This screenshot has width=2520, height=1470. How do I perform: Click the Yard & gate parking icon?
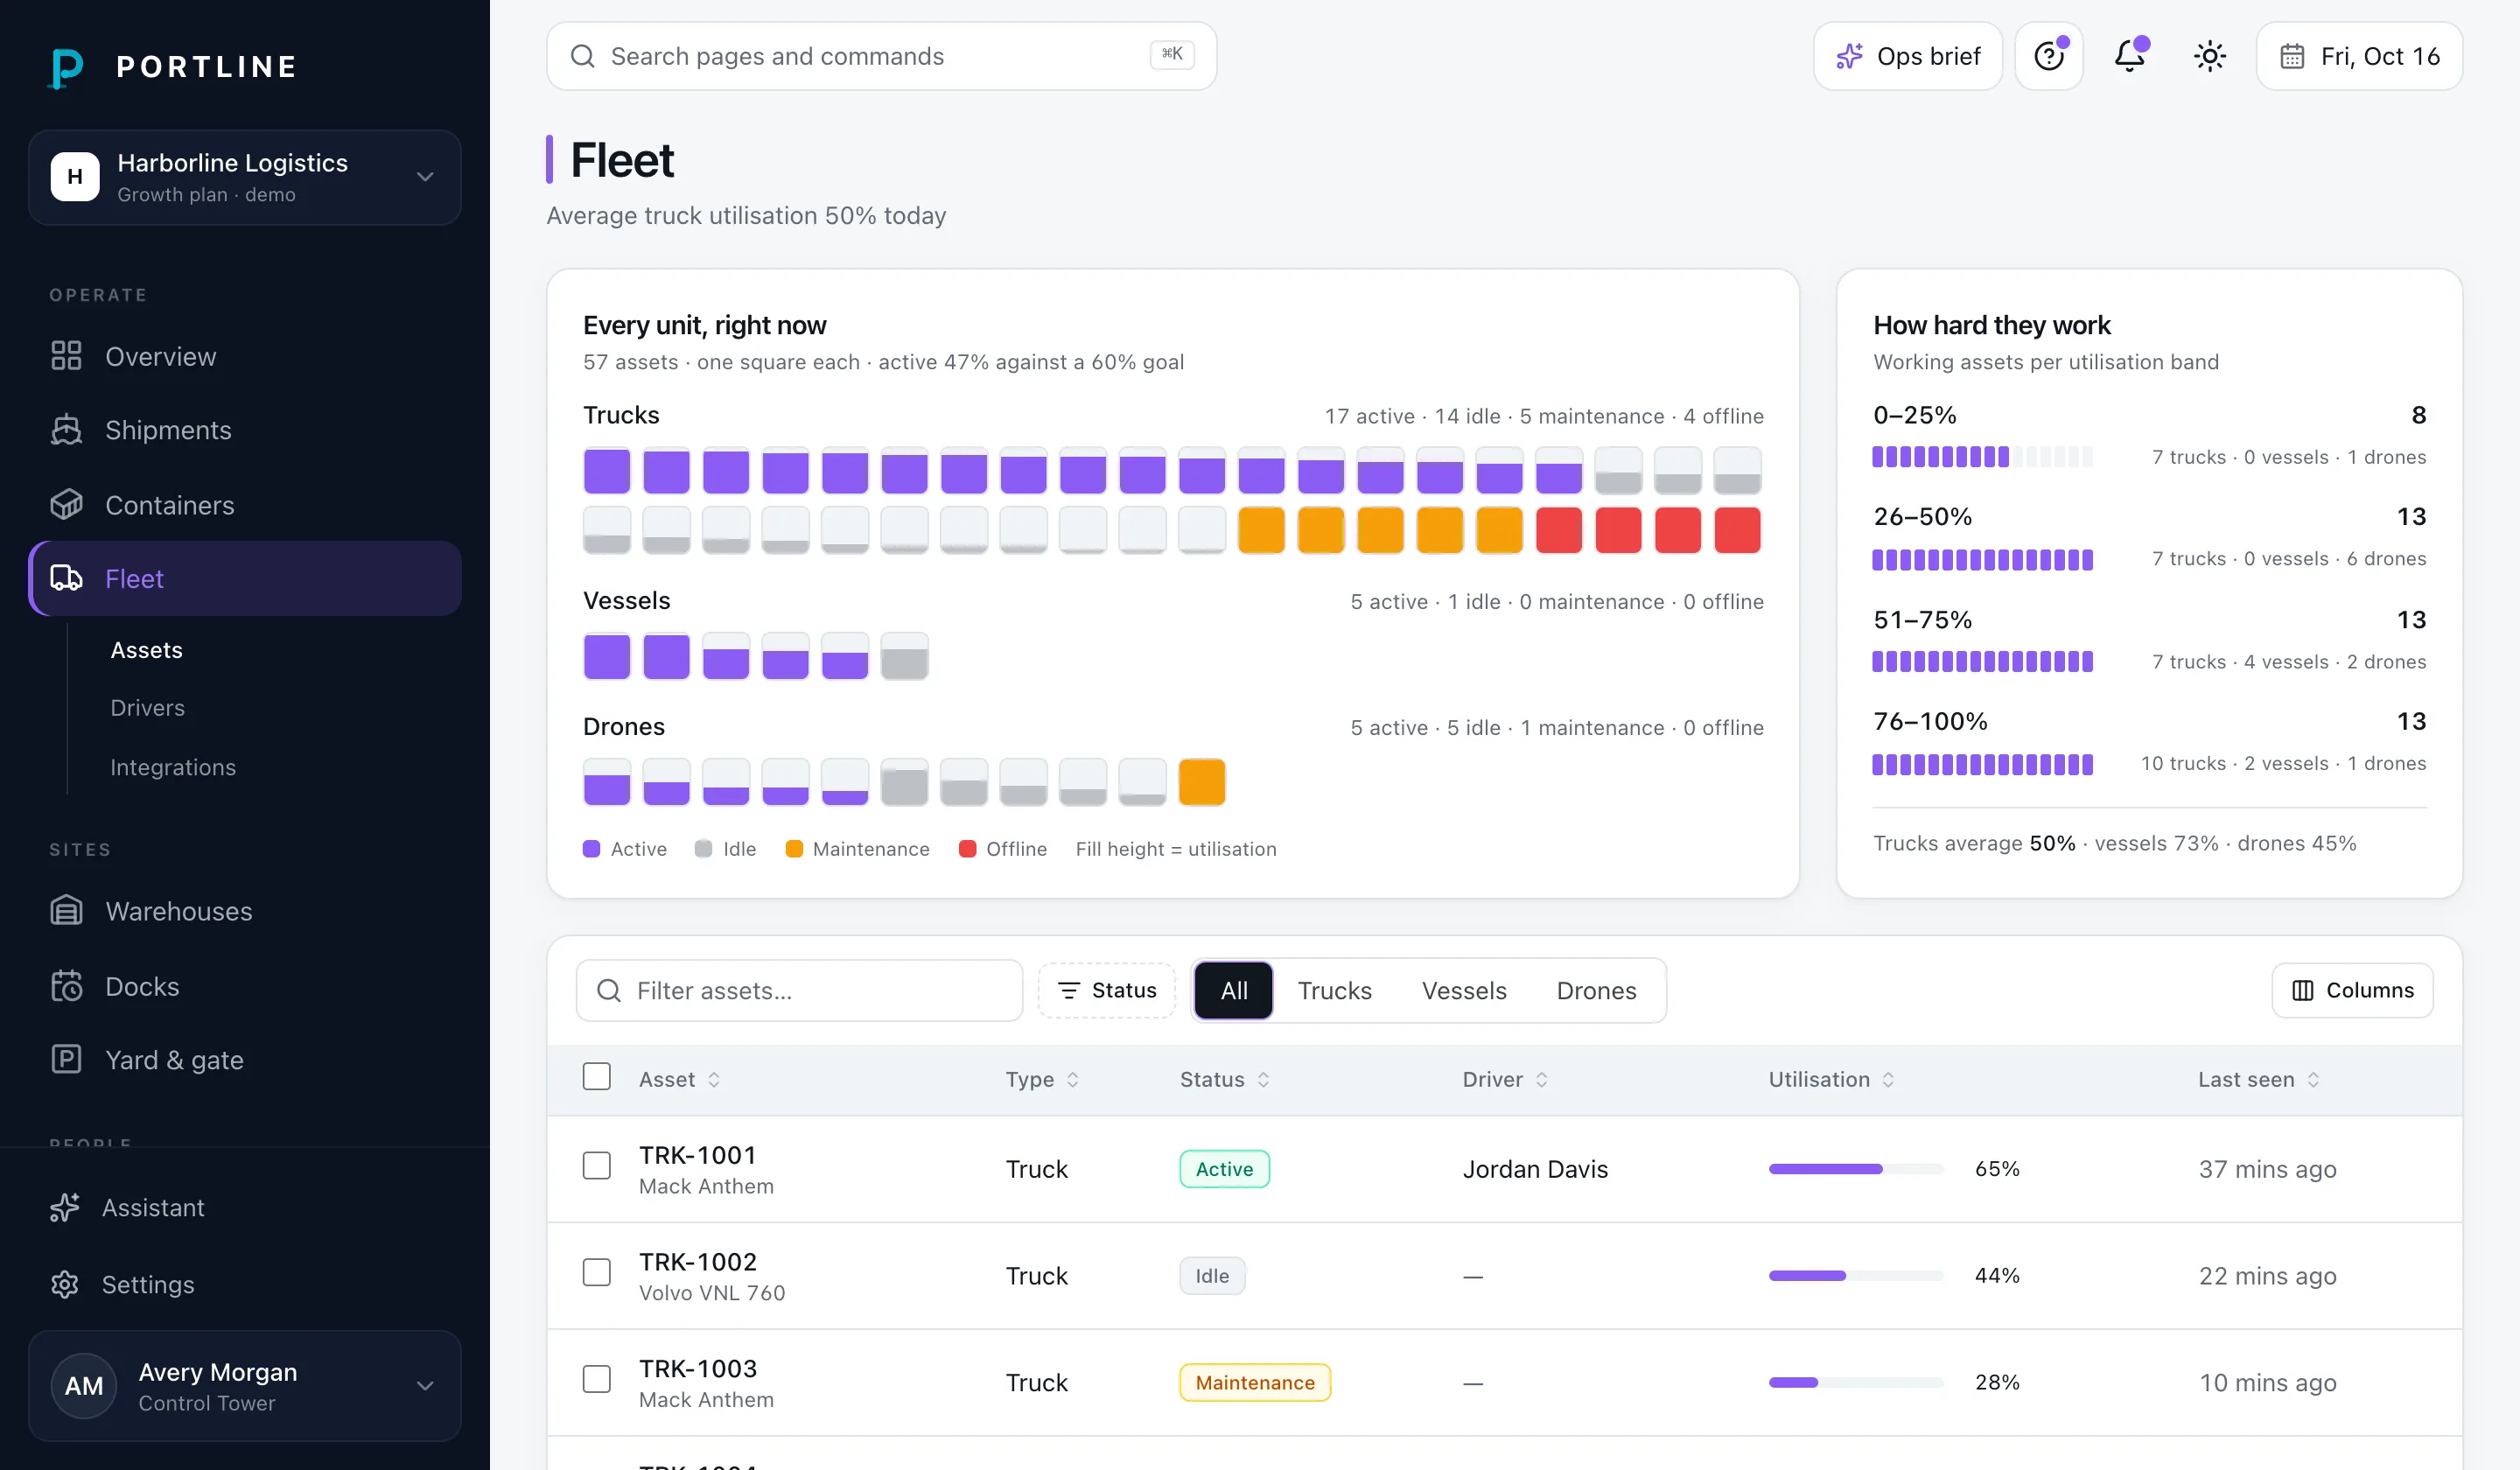pyautogui.click(x=66, y=1059)
